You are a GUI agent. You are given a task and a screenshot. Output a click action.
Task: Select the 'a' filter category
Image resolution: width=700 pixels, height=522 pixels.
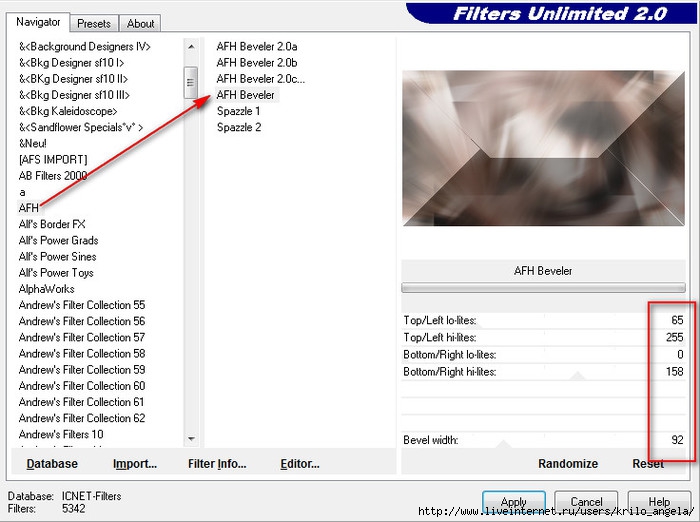tap(22, 192)
